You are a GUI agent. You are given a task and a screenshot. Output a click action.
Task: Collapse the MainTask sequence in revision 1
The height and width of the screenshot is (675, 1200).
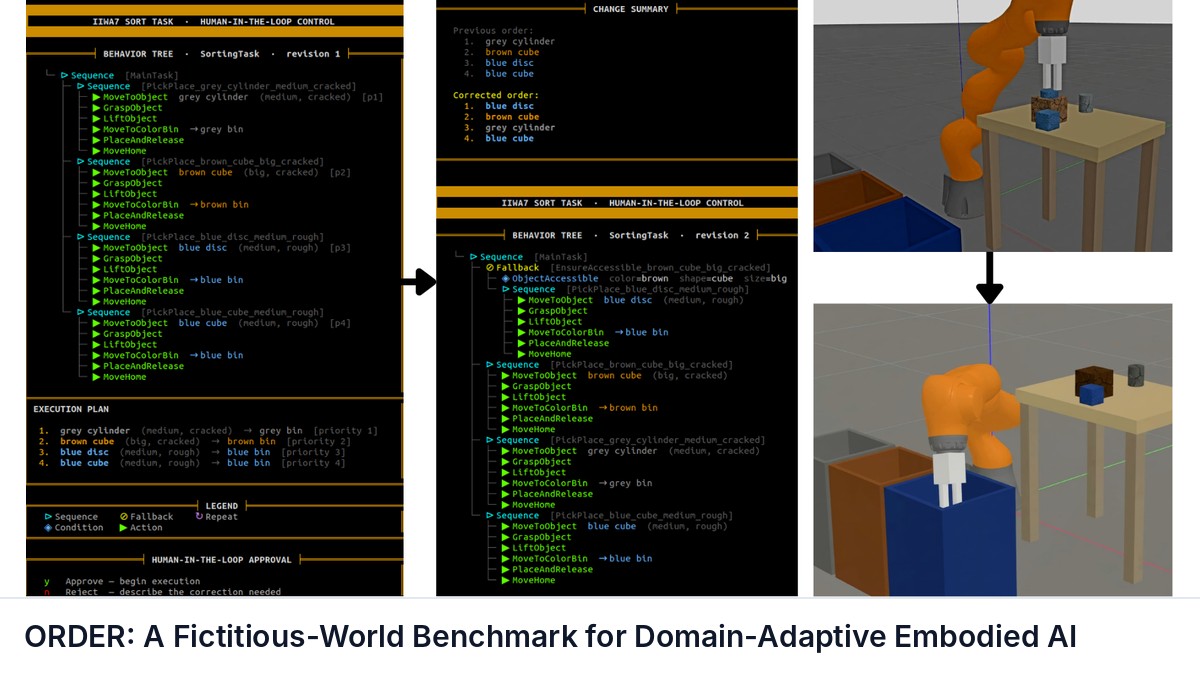(x=65, y=75)
